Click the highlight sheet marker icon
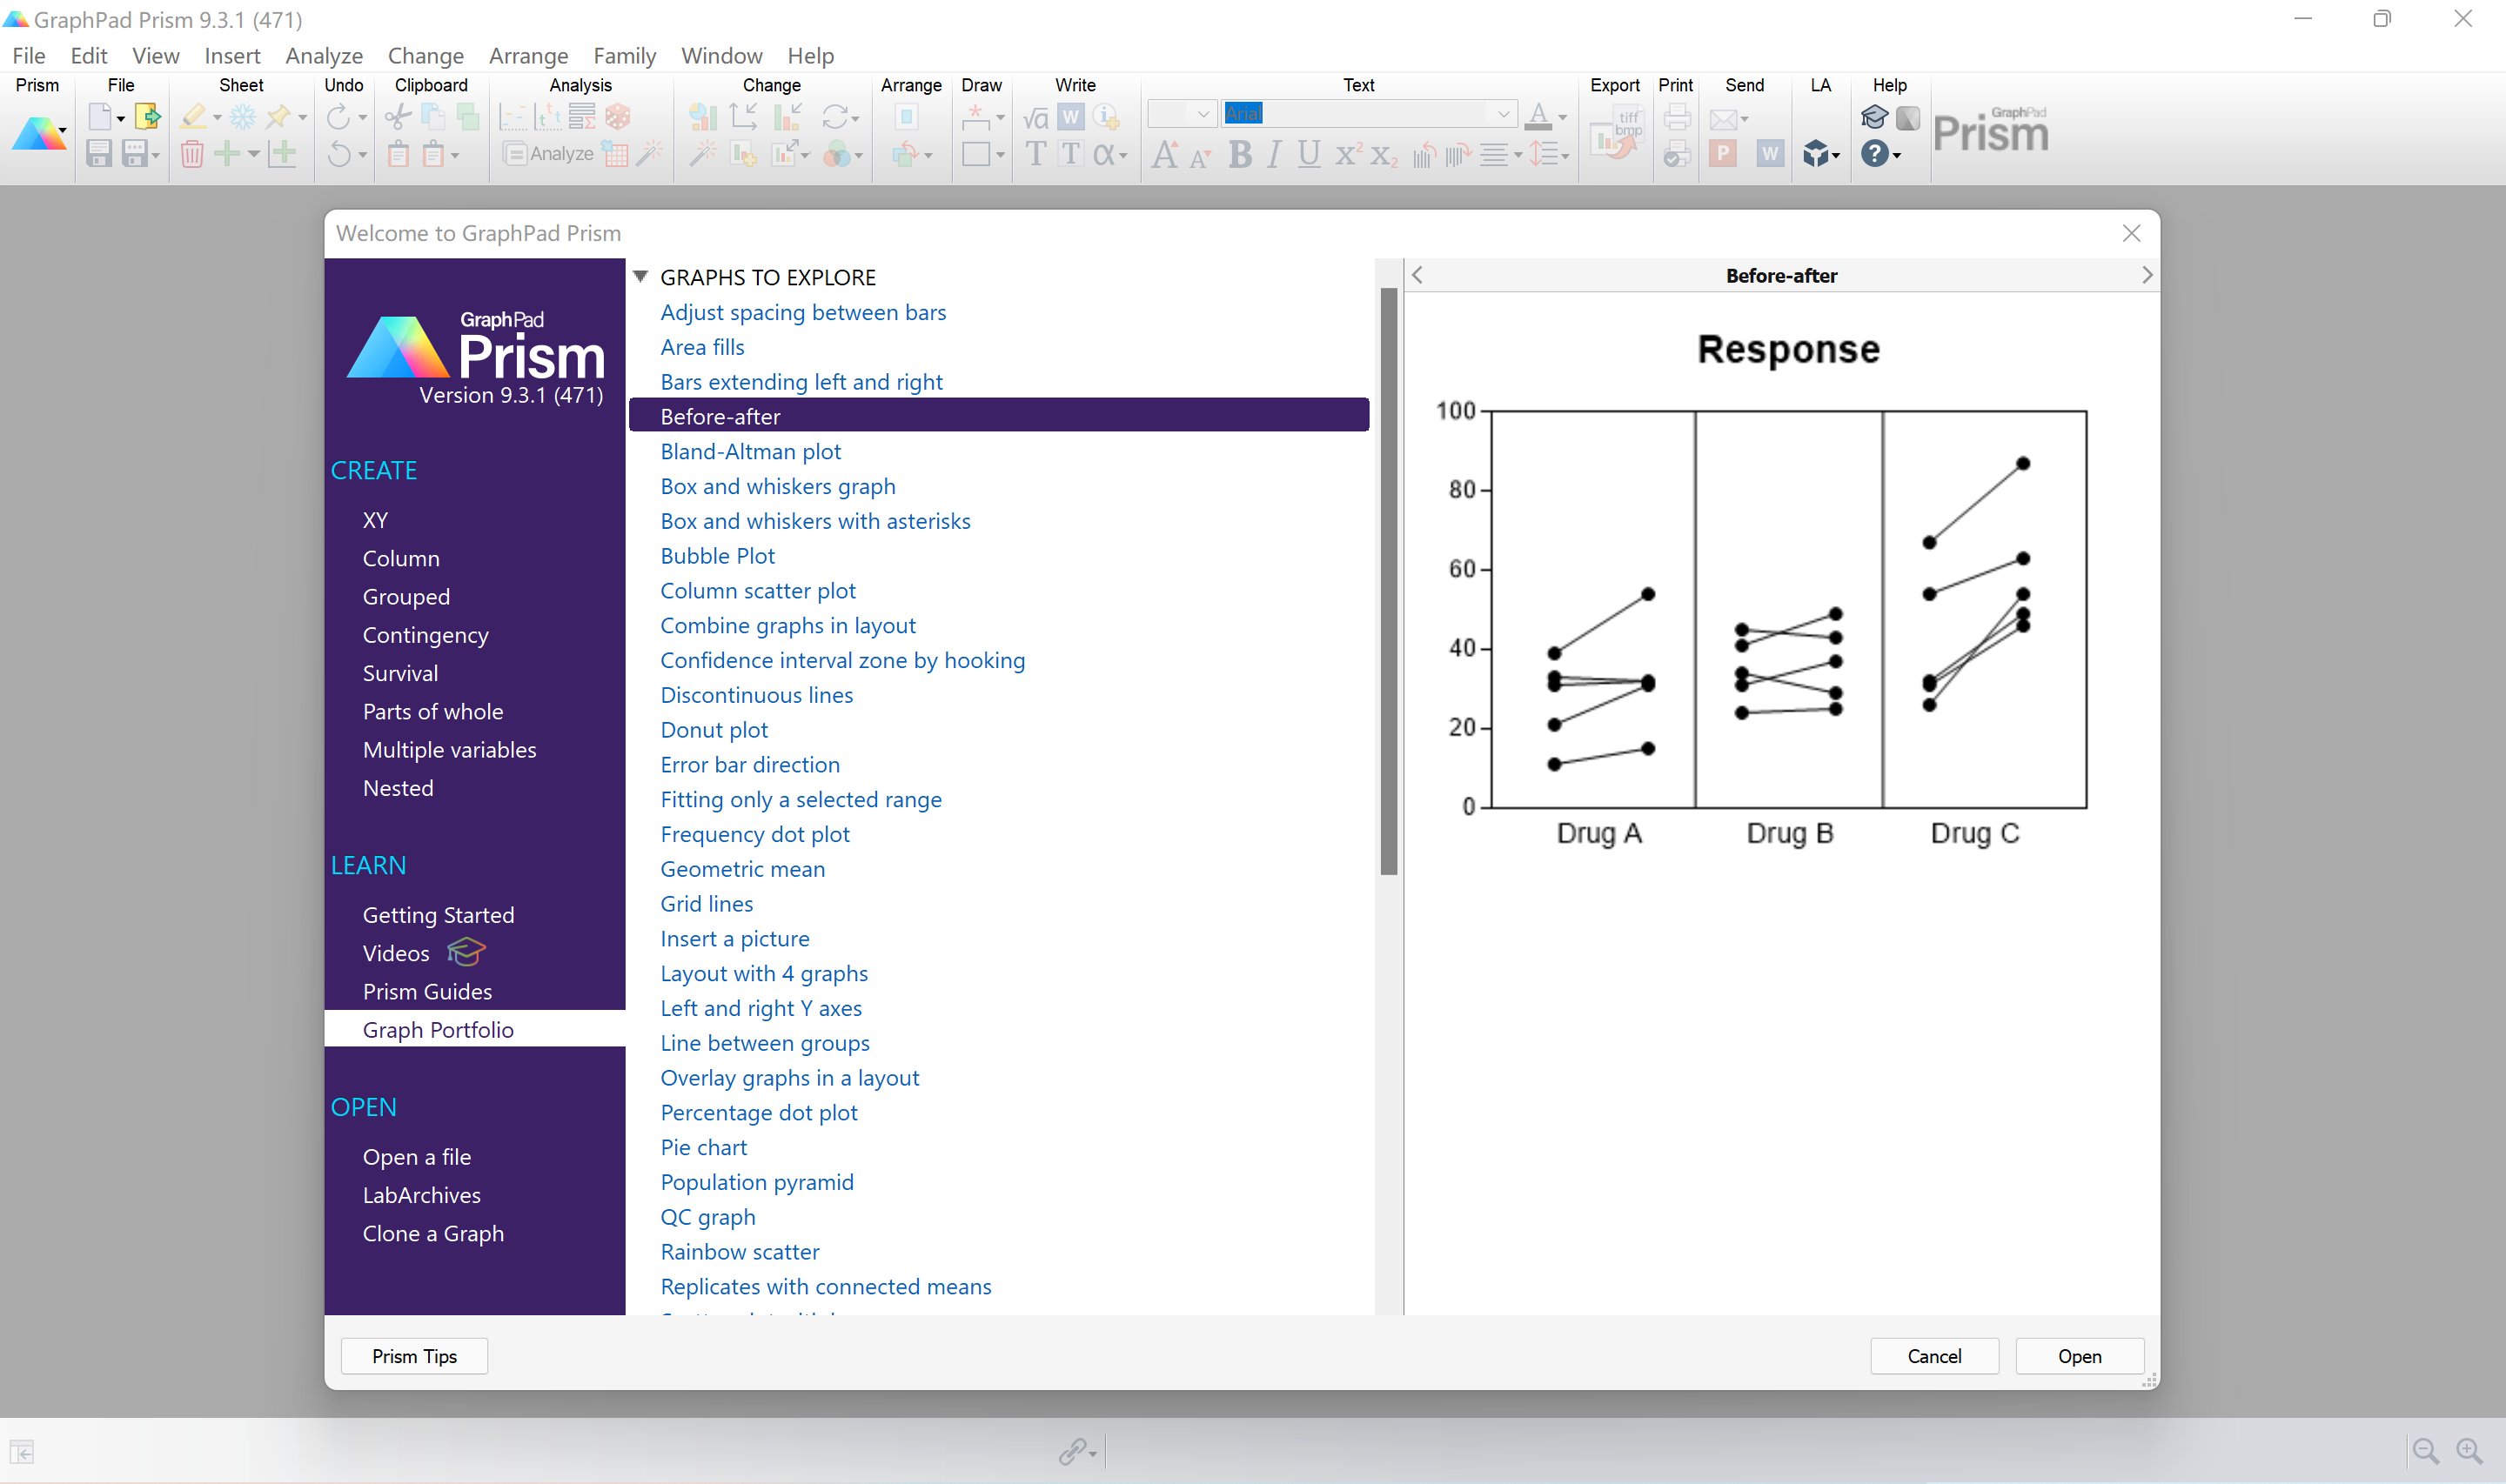Viewport: 2506px width, 1484px height. (x=194, y=117)
